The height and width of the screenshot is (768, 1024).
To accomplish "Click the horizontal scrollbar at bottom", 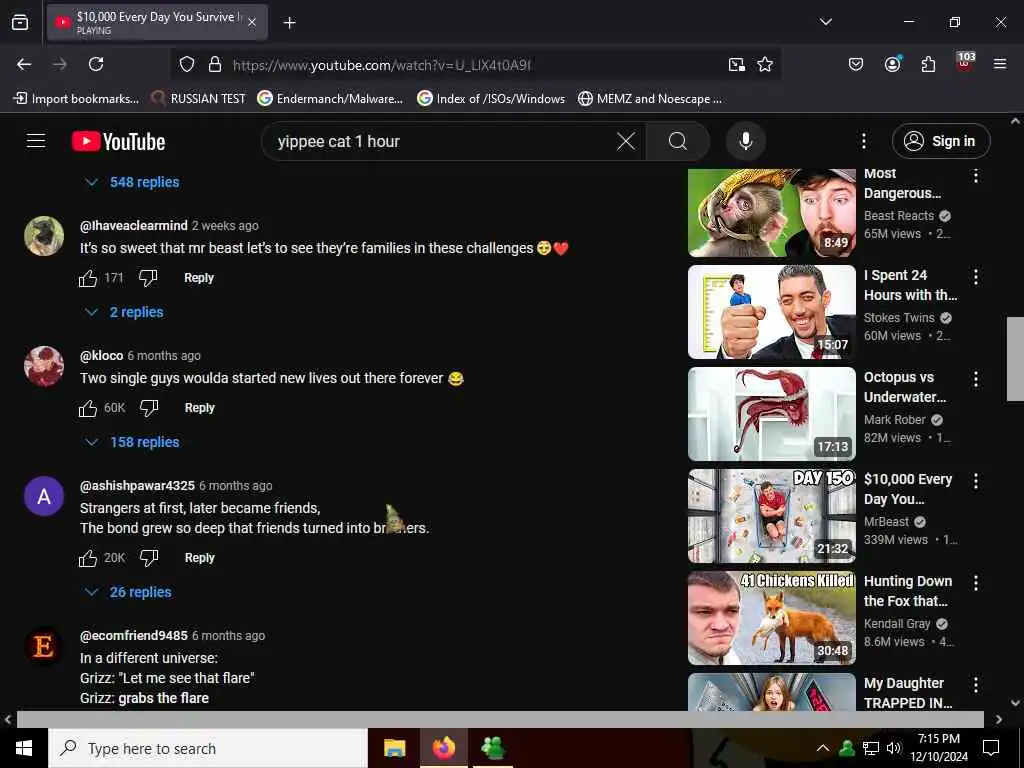I will [x=500, y=719].
